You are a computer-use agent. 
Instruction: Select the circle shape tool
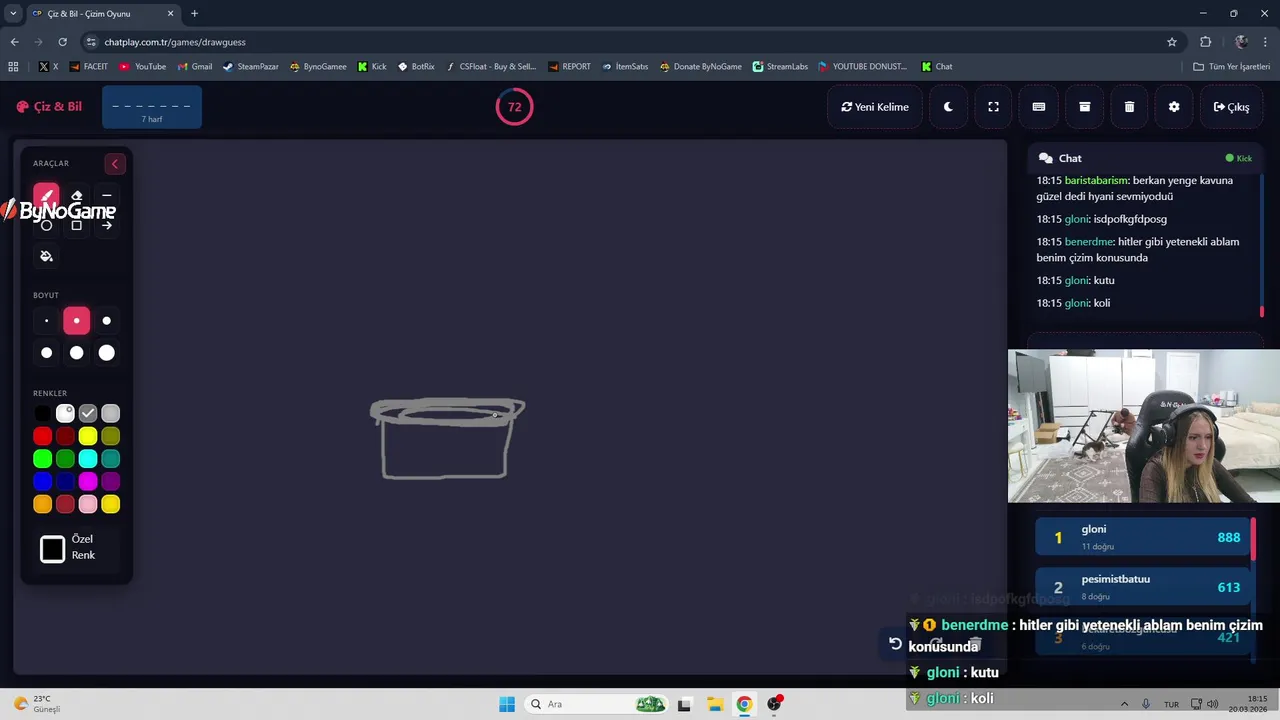tap(46, 226)
